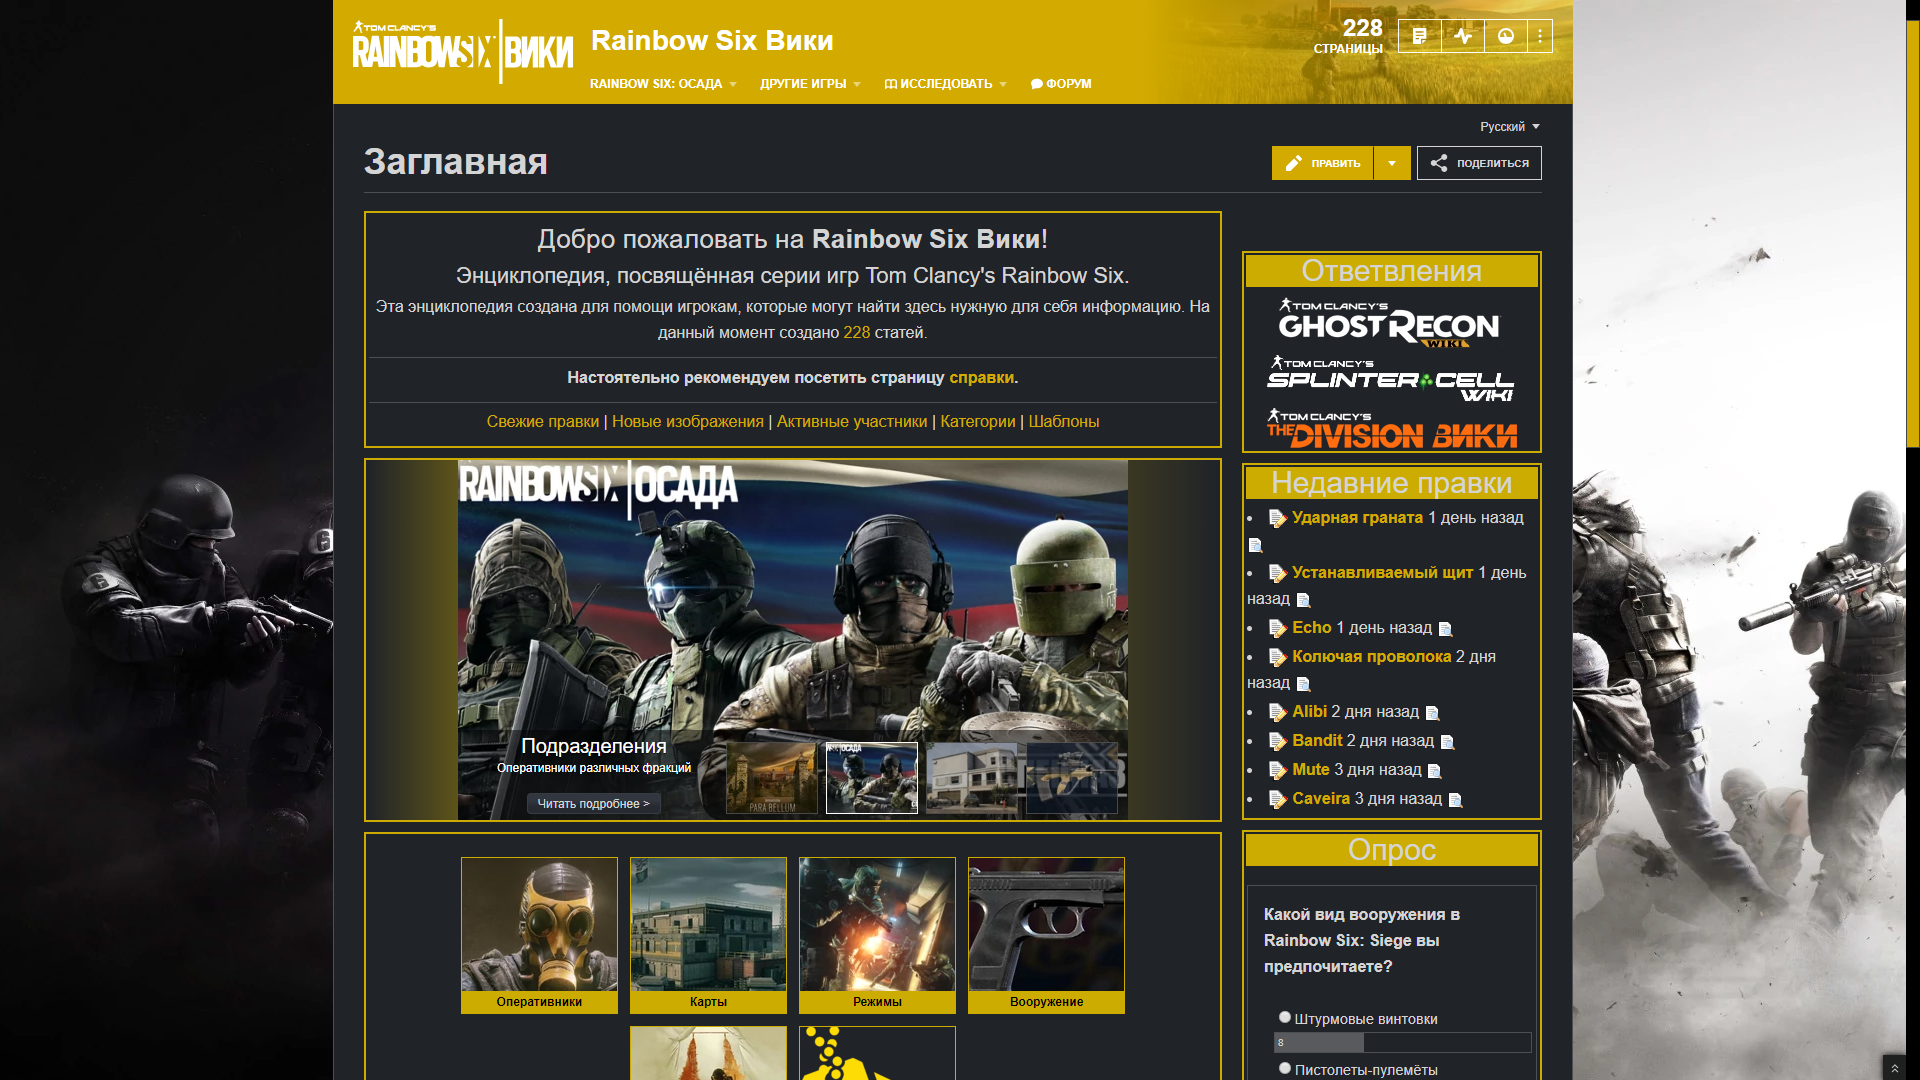The image size is (1920, 1080).
Task: Select Para Bellum slider thumbnail
Action: [x=772, y=778]
